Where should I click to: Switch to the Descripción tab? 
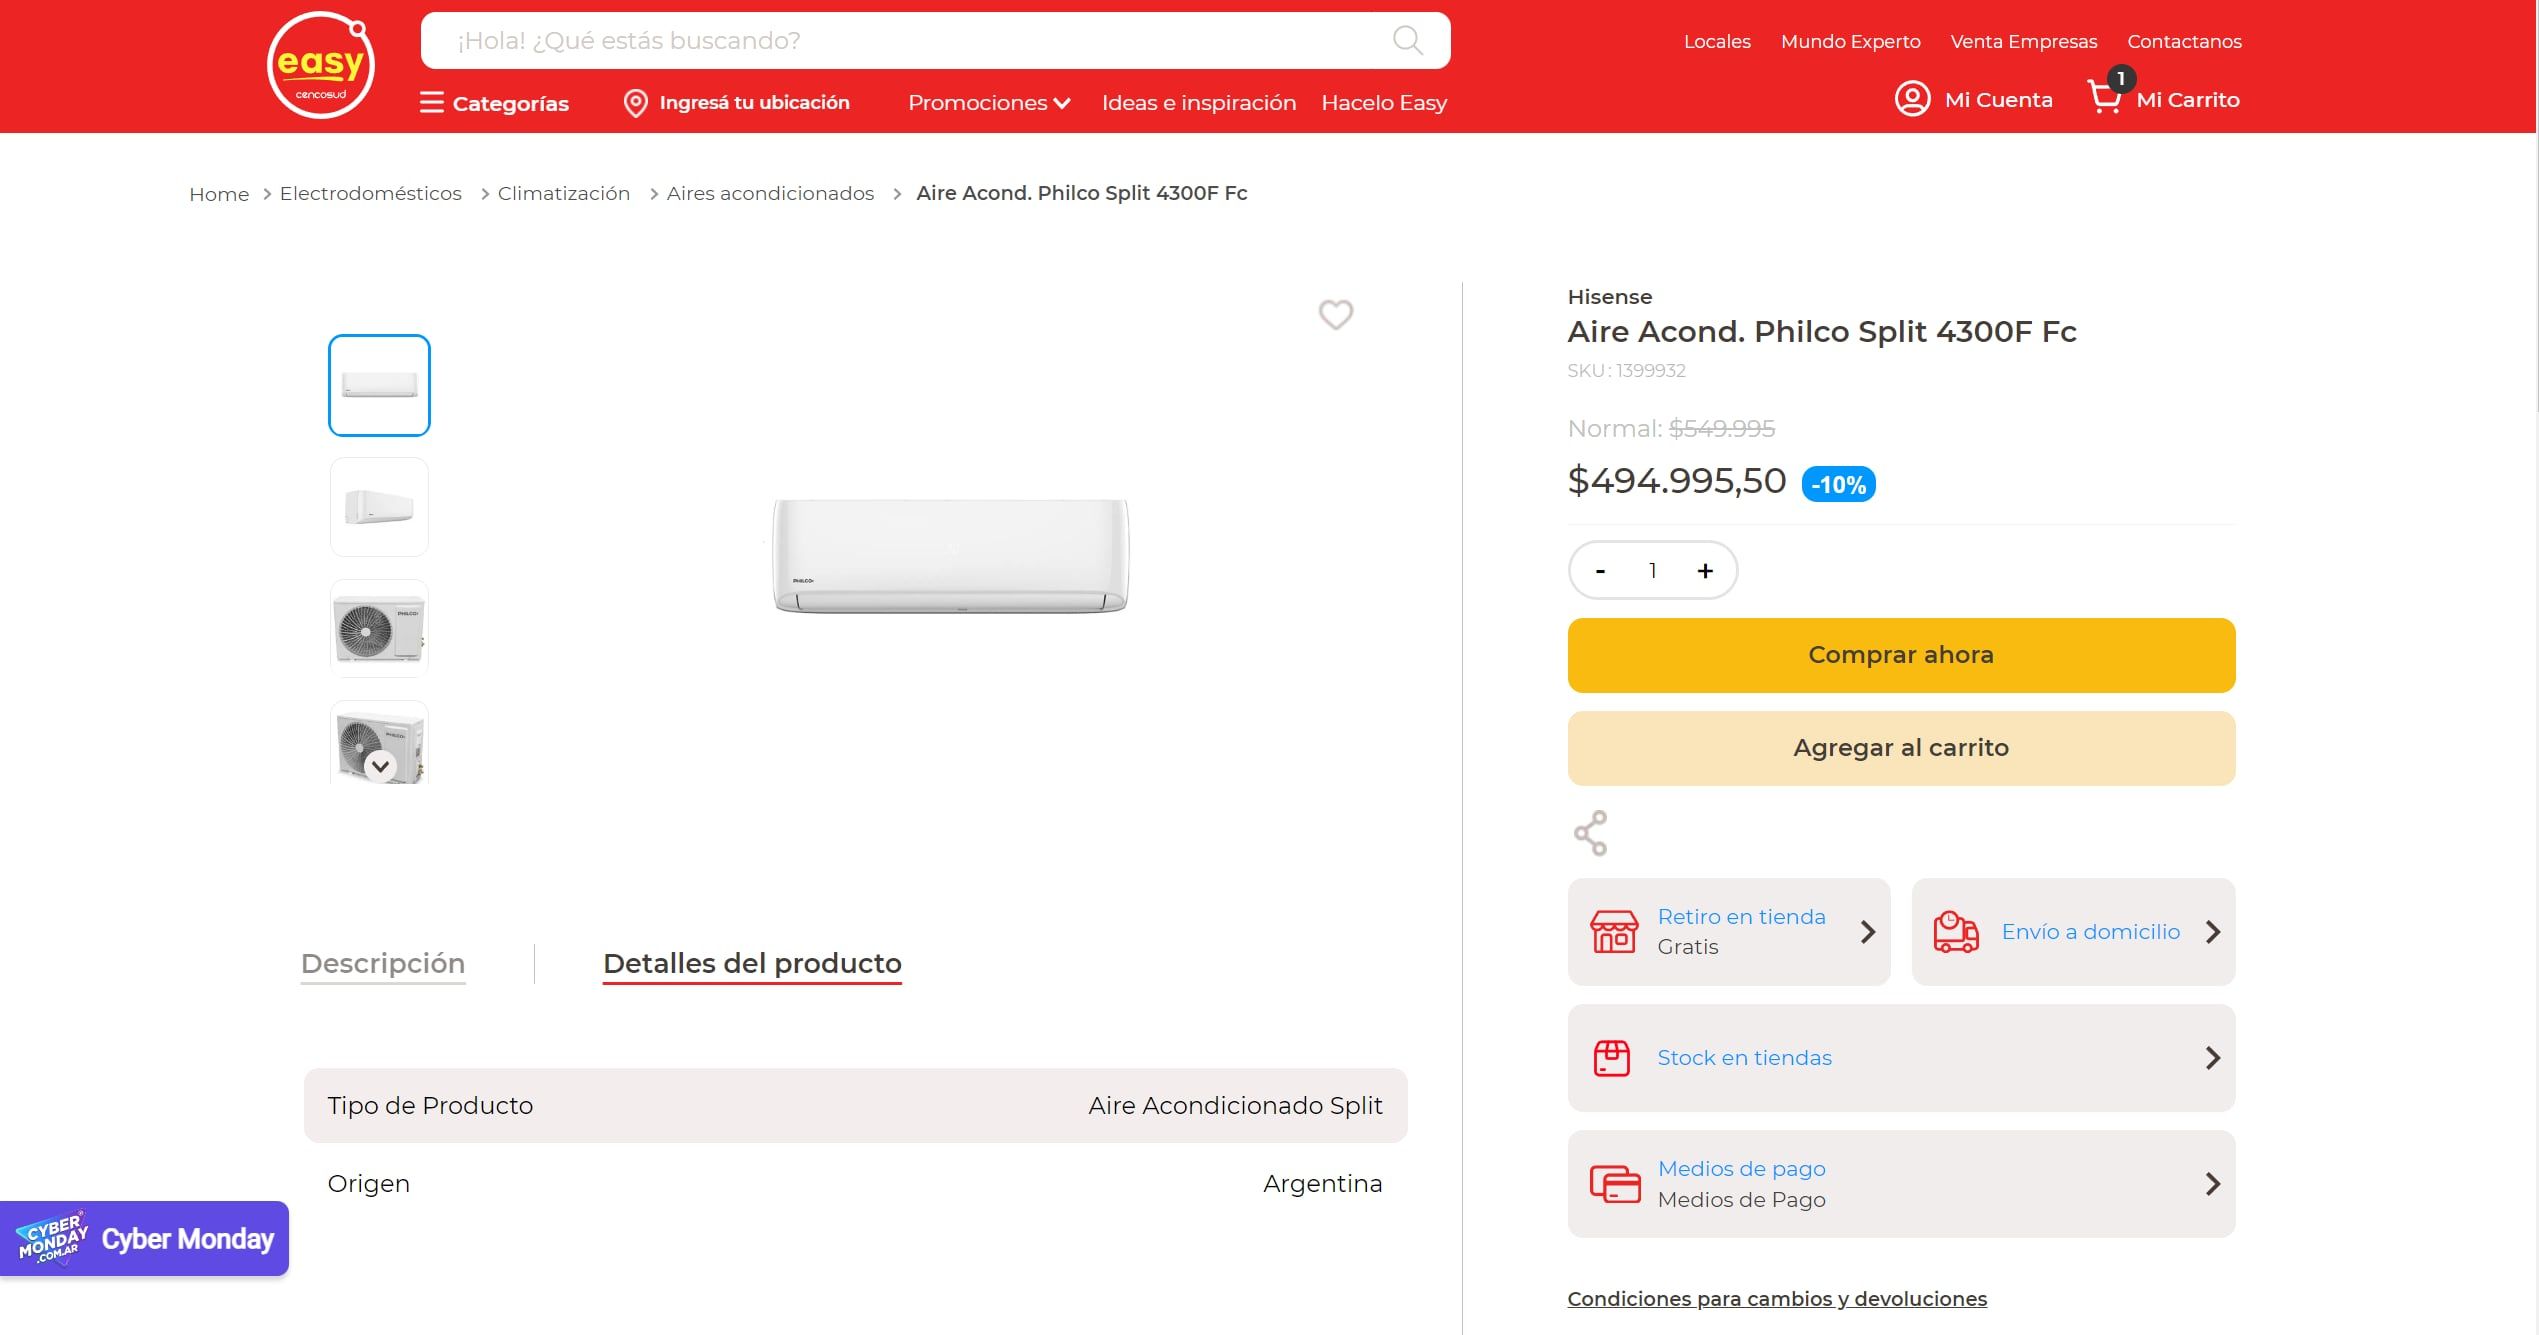[x=383, y=963]
